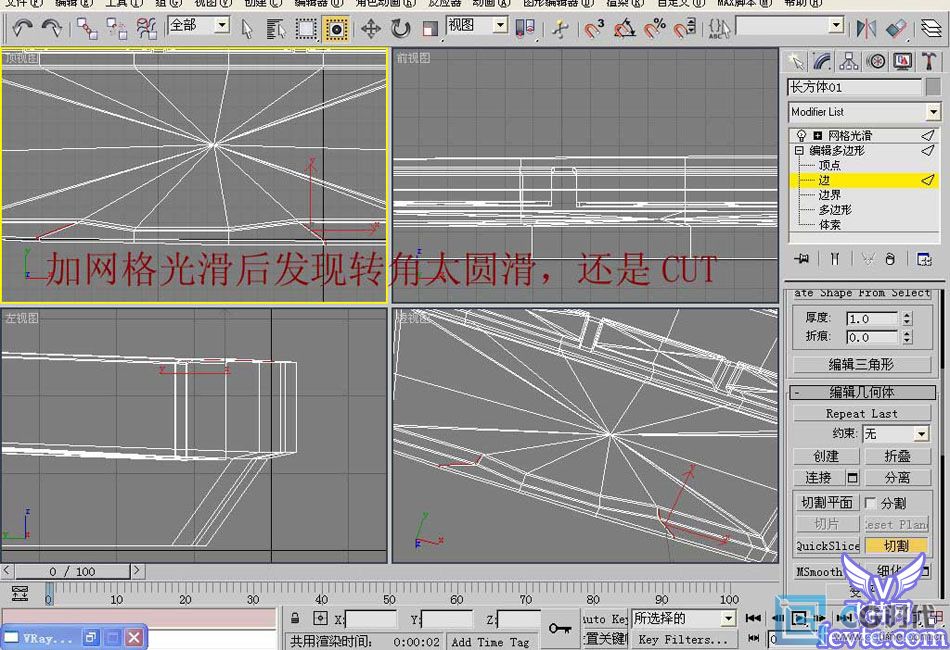
Task: Toggle Window/Crossing selection mode
Action: click(336, 28)
